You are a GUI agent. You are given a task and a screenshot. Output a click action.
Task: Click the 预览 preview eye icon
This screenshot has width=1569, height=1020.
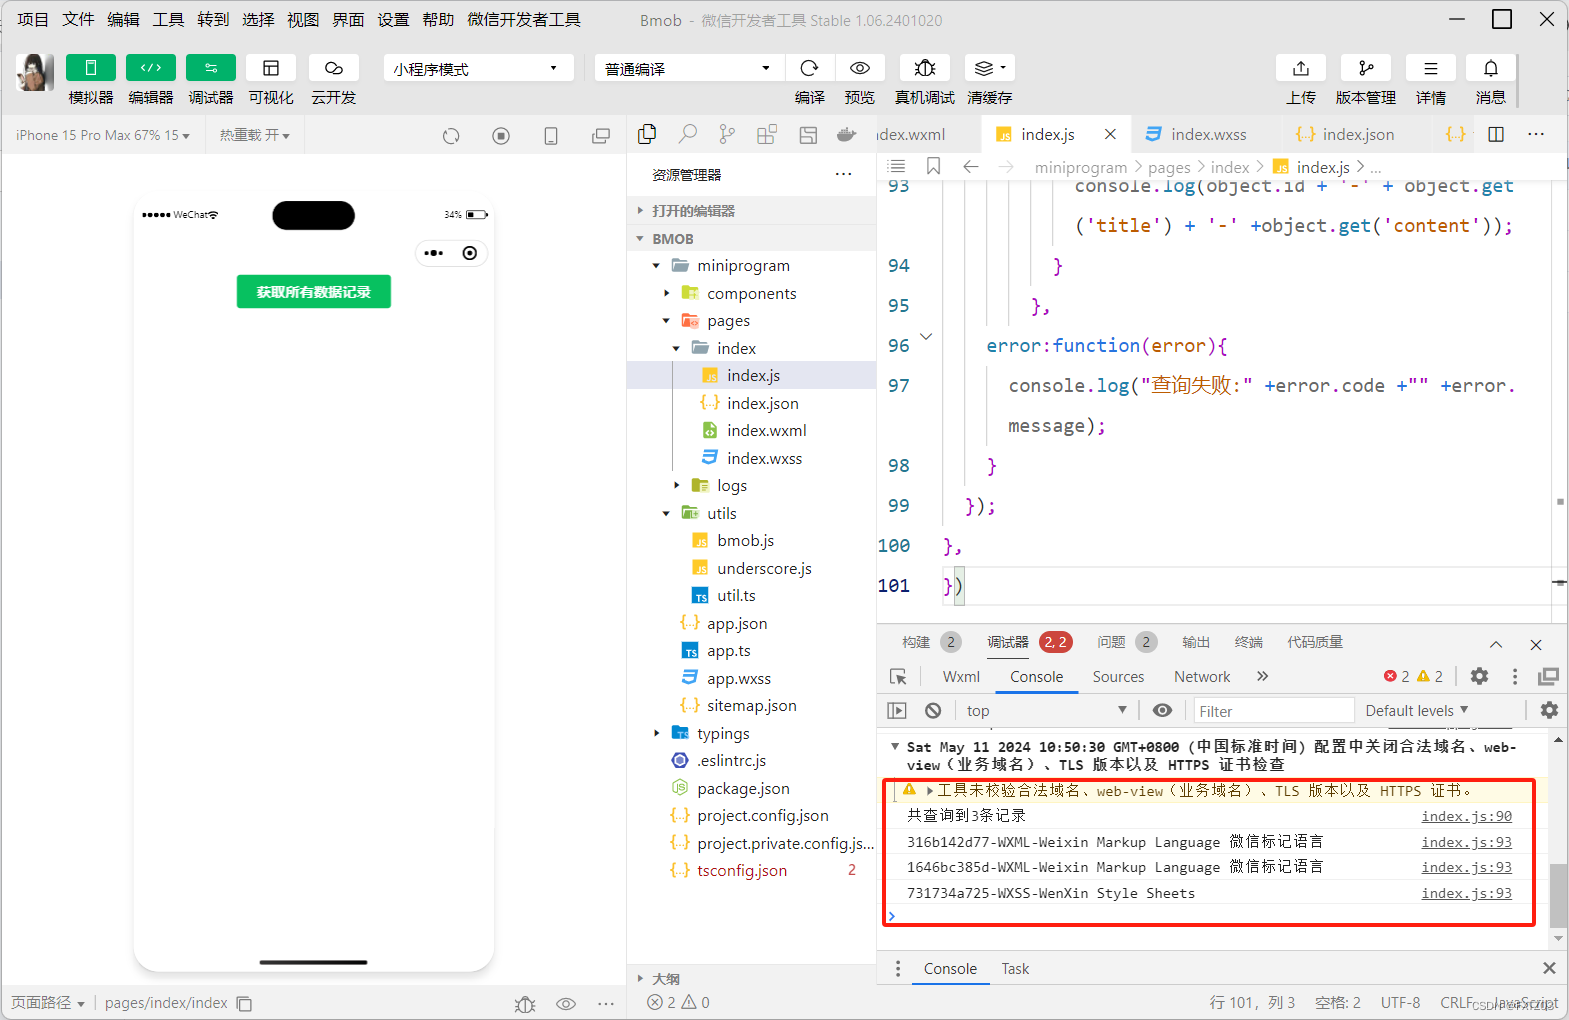pyautogui.click(x=859, y=68)
